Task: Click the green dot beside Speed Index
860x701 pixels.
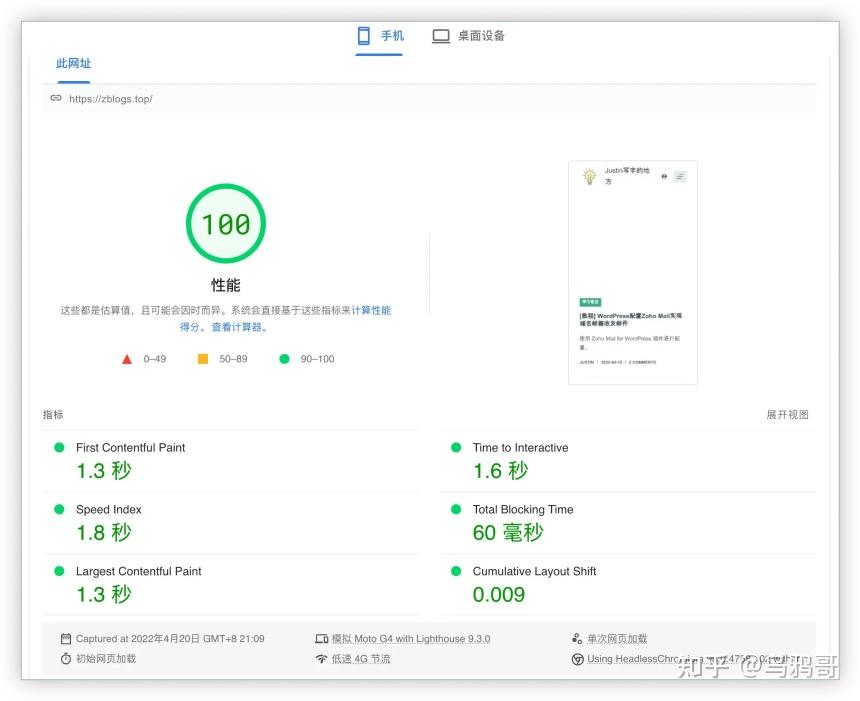Action: pos(59,510)
